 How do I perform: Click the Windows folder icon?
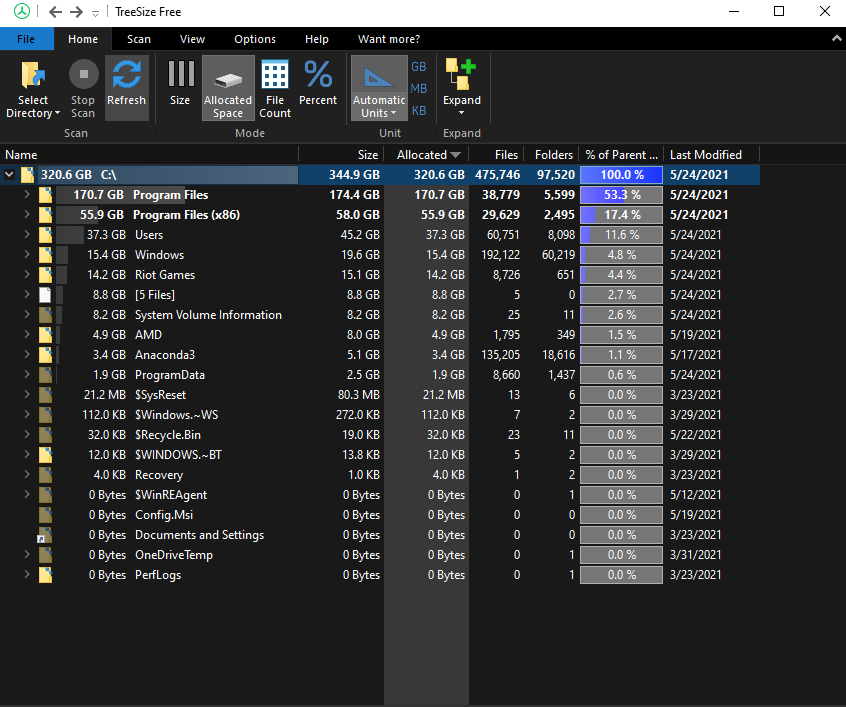(x=45, y=255)
